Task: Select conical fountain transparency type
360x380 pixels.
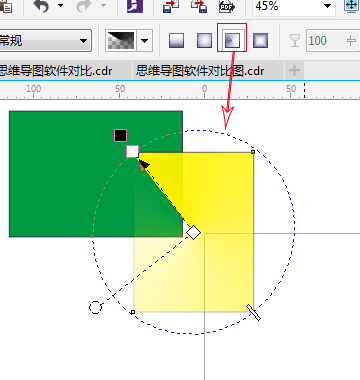Action: click(x=232, y=41)
